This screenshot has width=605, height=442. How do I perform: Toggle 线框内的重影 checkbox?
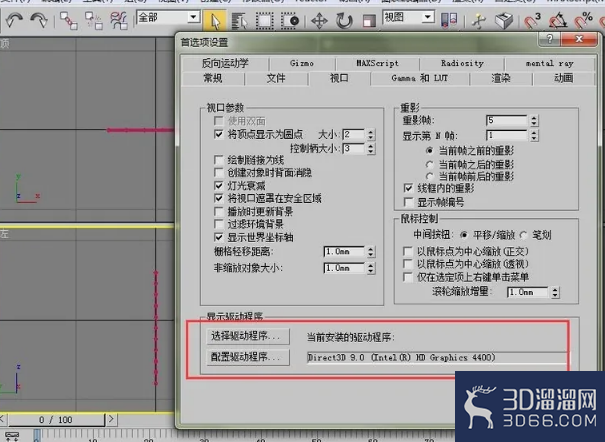(x=408, y=188)
